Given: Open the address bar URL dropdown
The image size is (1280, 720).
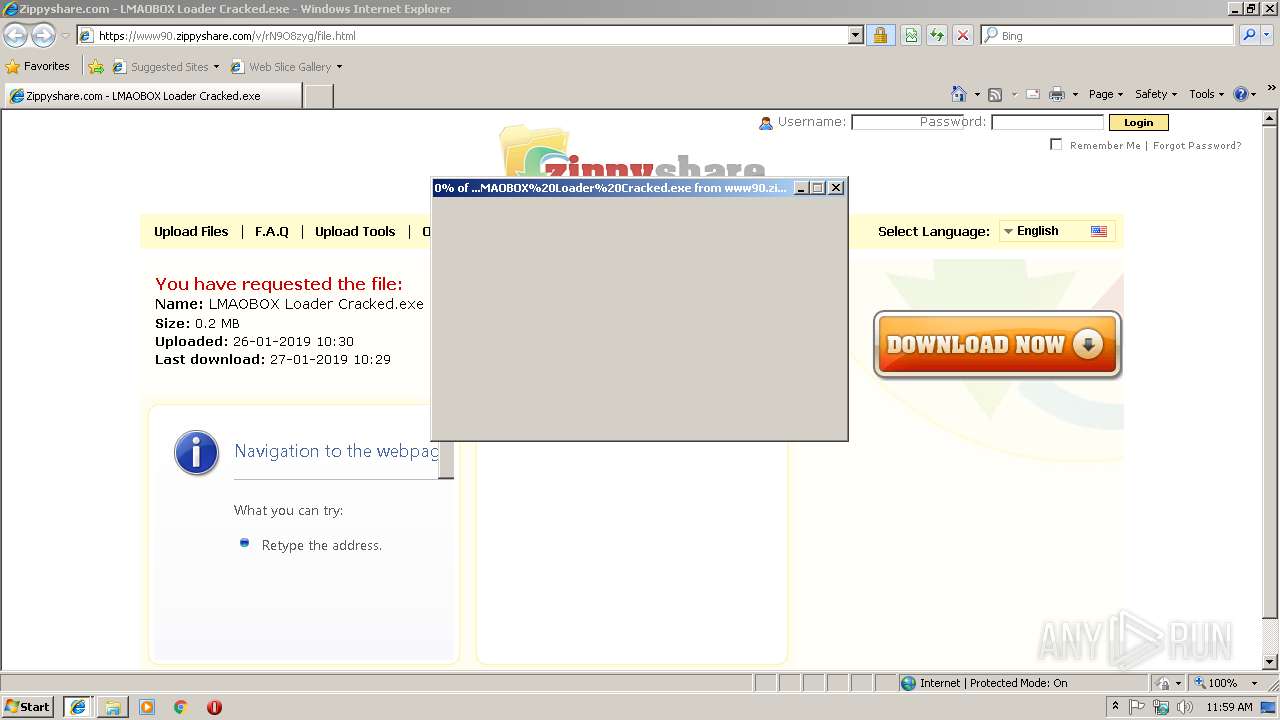Looking at the screenshot, I should [855, 35].
